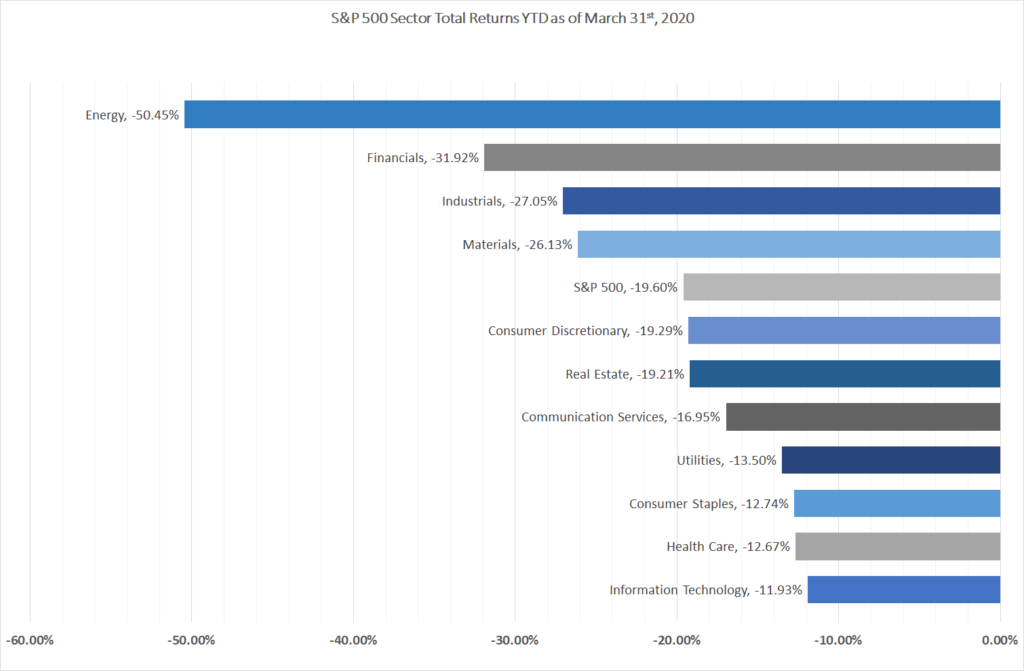Pick the Real Estate bar
Viewport: 1024px width, 671px height.
[x=845, y=373]
